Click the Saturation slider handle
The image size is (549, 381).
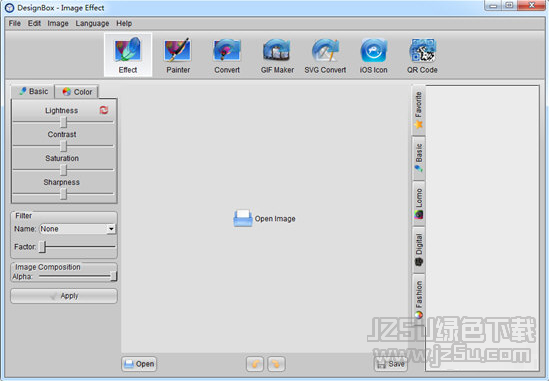[x=63, y=170]
